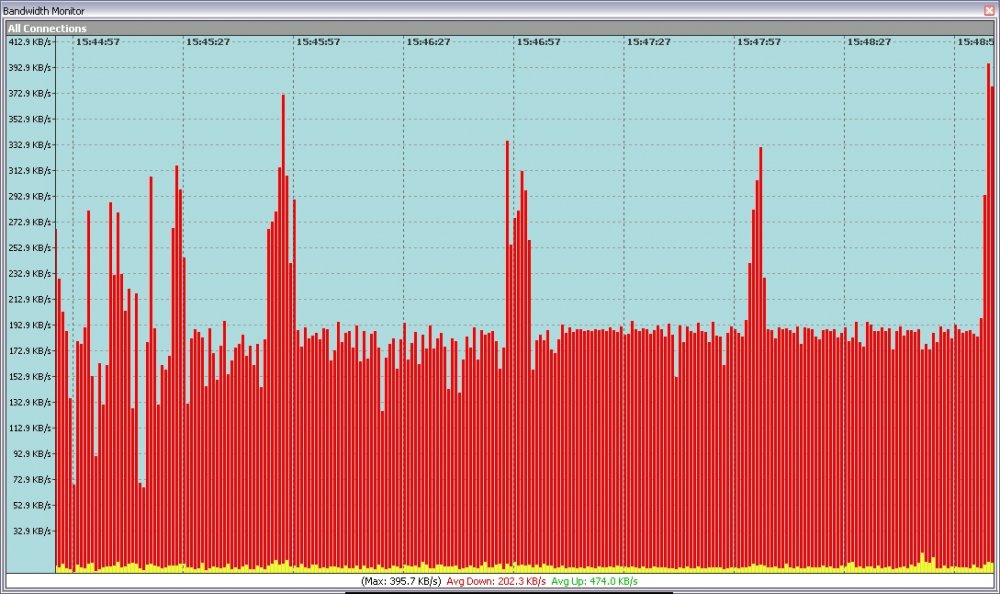Screen dimensions: 1000x594
Task: Select the 15:45:57 timestamp label
Action: (318, 43)
